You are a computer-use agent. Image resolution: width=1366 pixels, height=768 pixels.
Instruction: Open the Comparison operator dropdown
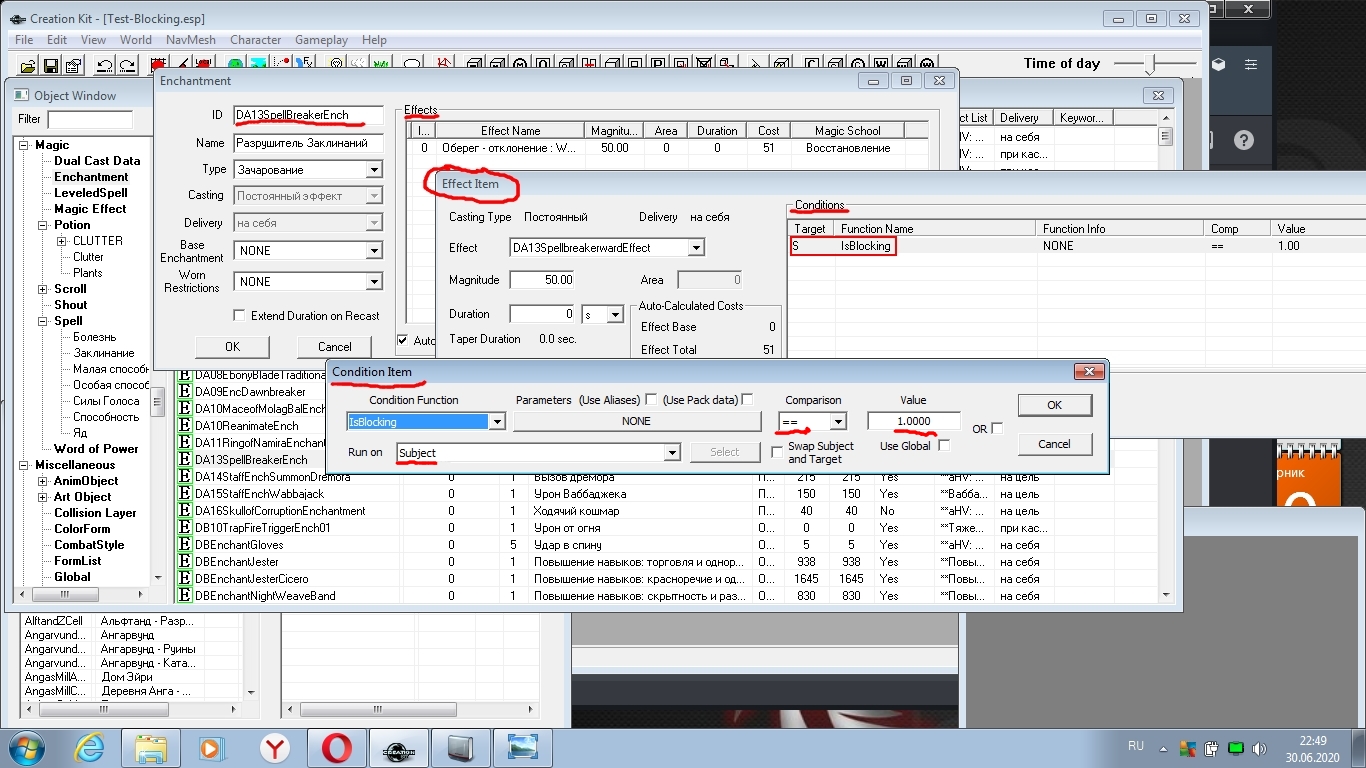pyautogui.click(x=838, y=422)
